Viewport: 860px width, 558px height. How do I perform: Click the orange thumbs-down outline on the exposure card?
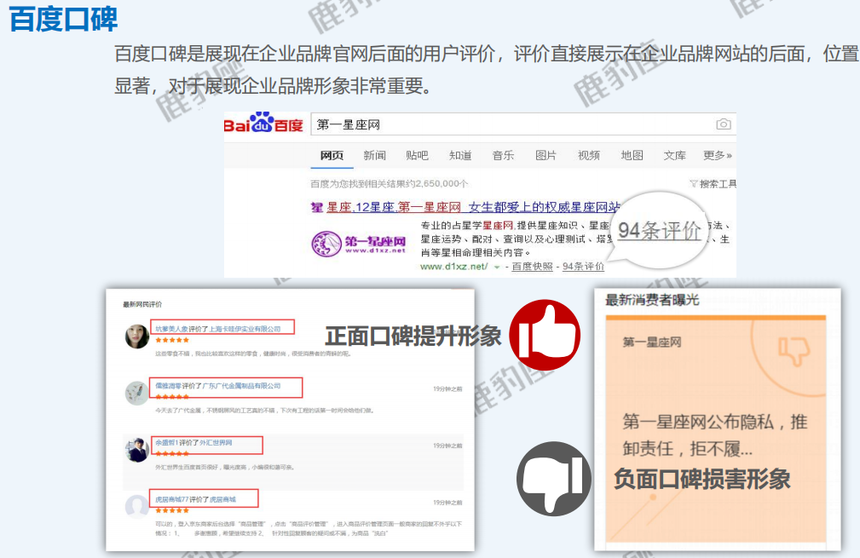[794, 351]
